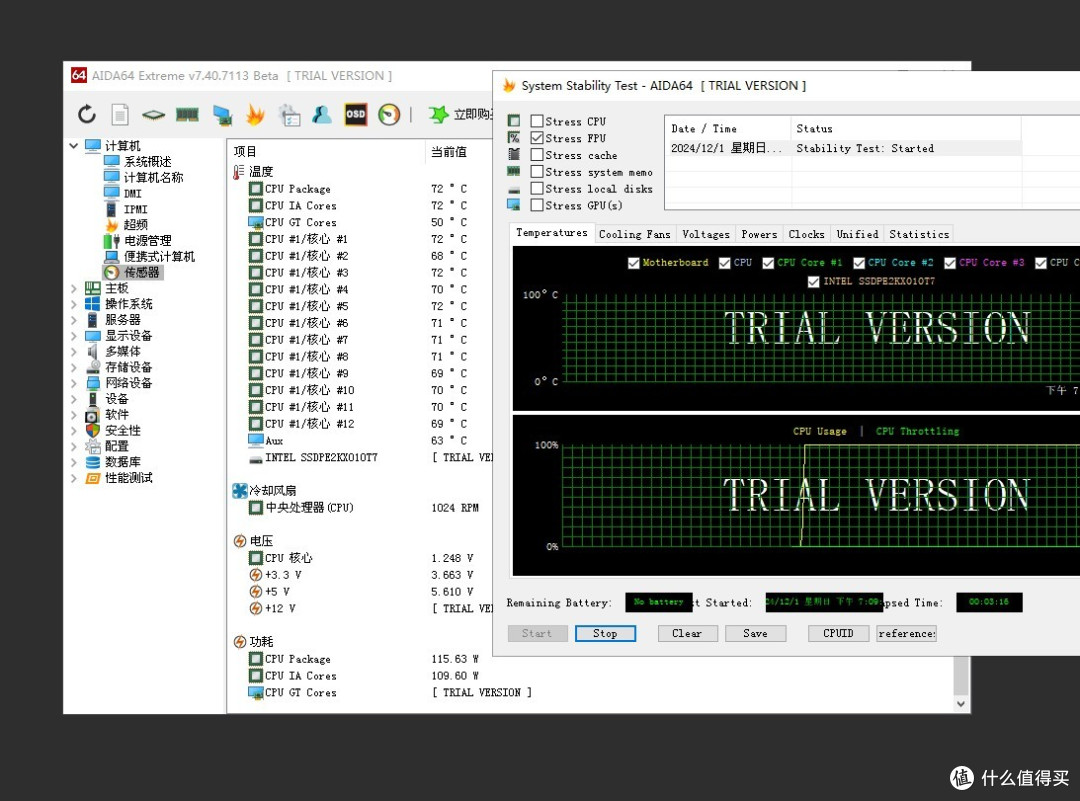1080x801 pixels.
Task: Click the refresh icon in AIDA64 toolbar
Action: click(87, 114)
